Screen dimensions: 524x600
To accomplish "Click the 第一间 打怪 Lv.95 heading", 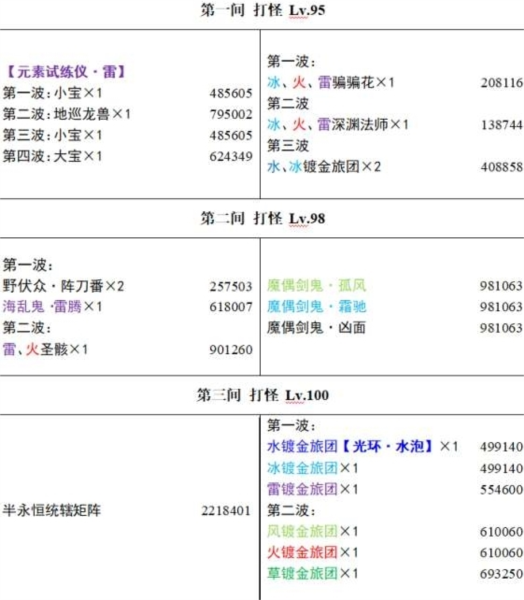I will pyautogui.click(x=263, y=10).
